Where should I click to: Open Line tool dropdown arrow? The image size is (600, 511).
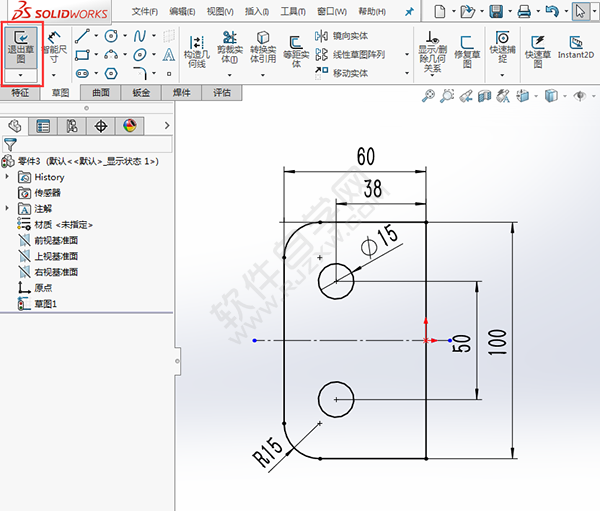(x=96, y=36)
